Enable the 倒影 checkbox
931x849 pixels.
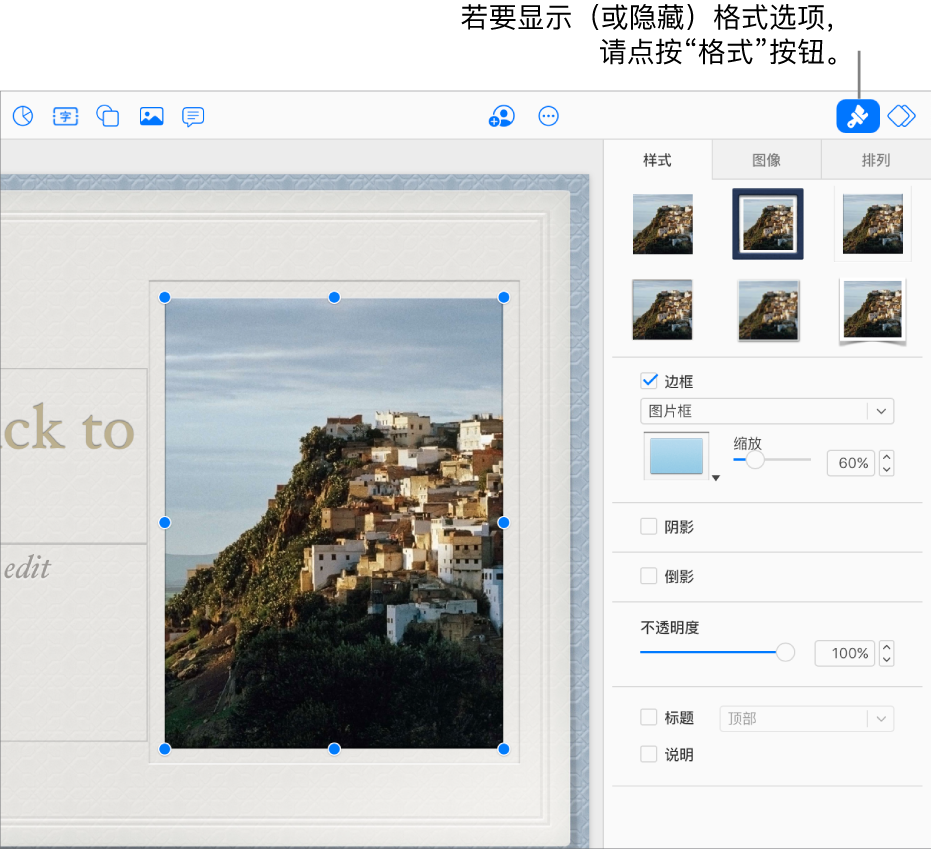(649, 576)
